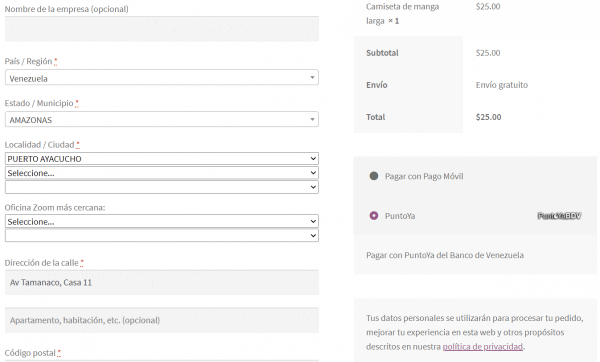Click the Total $25.00 amount
The width and height of the screenshot is (600, 362).
[x=488, y=117]
